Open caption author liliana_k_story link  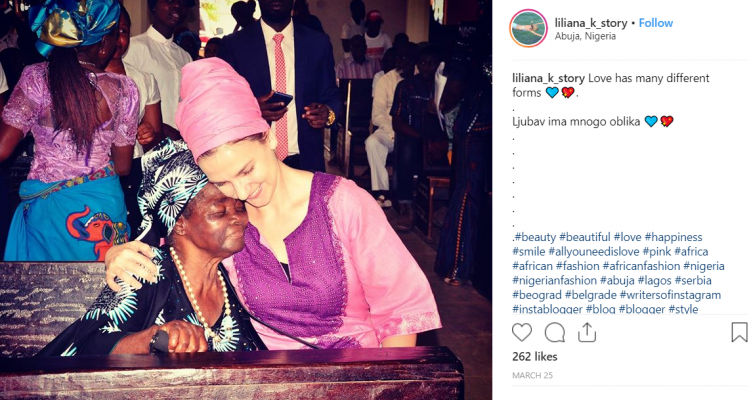tap(548, 78)
